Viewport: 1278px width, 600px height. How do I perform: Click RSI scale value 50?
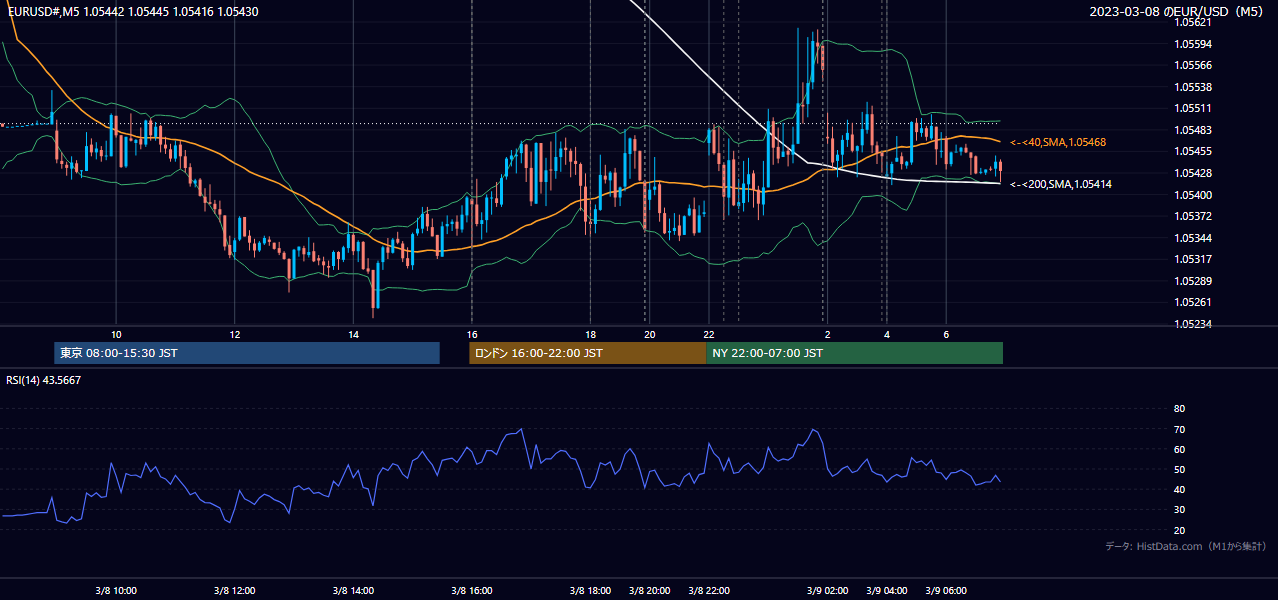pyautogui.click(x=1179, y=469)
